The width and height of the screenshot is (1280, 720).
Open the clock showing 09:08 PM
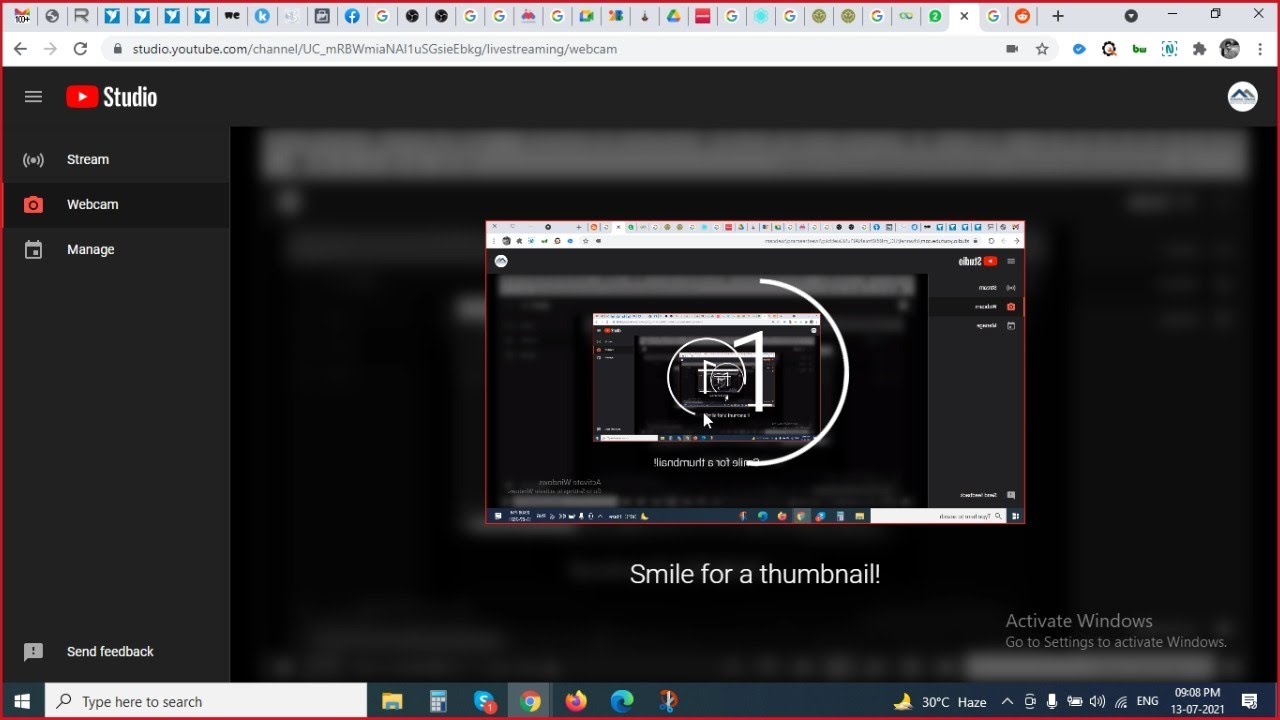click(1198, 701)
